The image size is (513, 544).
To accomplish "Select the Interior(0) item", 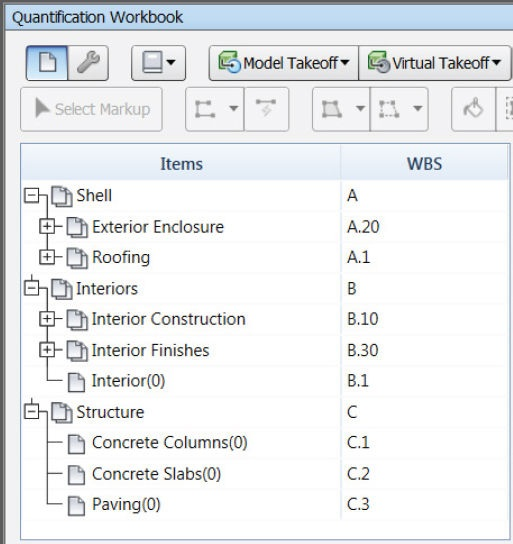I will [x=128, y=381].
